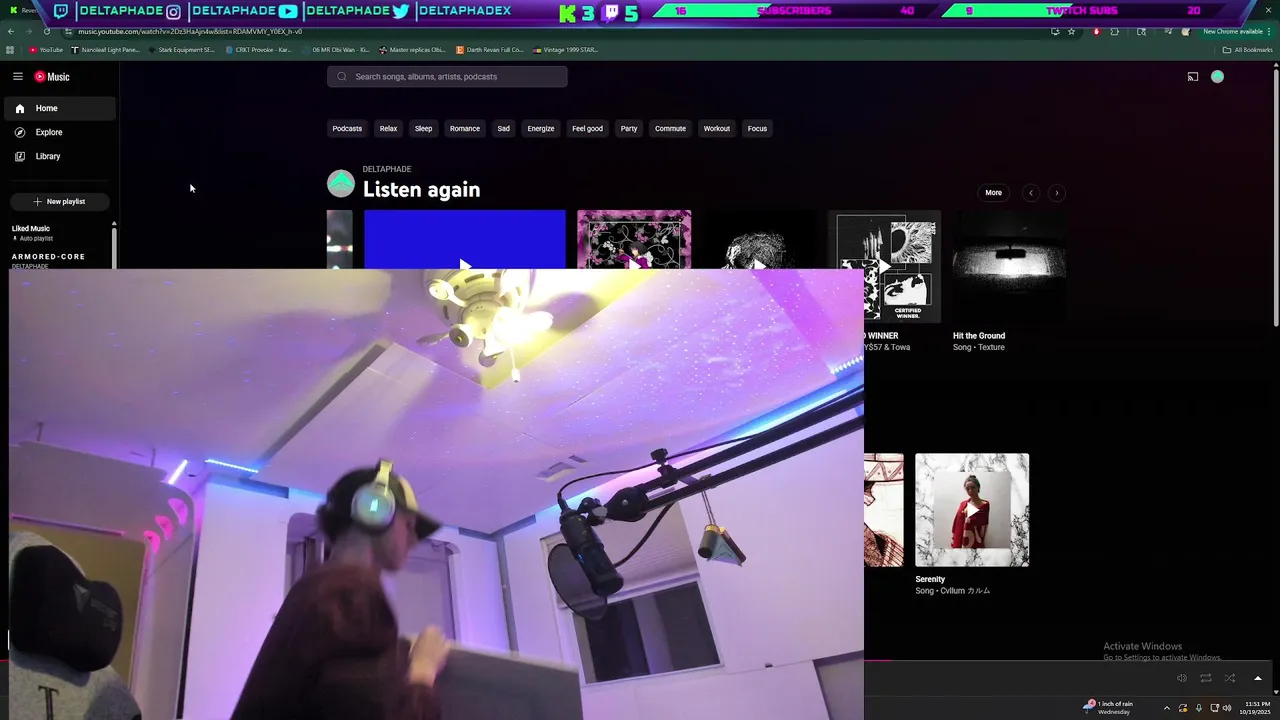Select the Romance mood chip
The image size is (1280, 720).
click(x=465, y=128)
